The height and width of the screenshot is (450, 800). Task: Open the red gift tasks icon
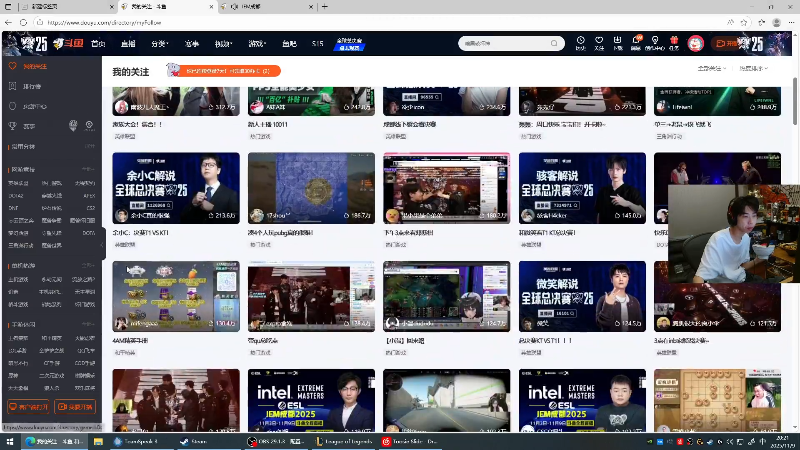674,43
